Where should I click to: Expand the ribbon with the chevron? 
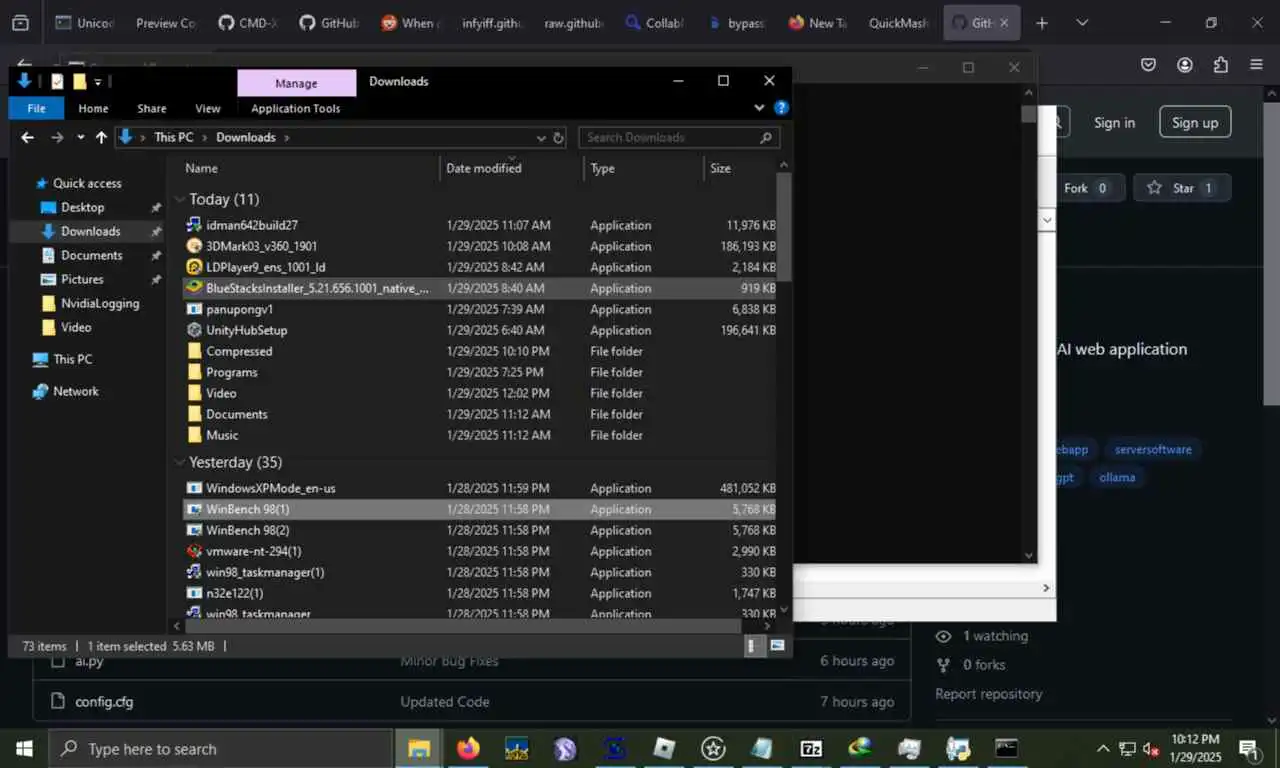(x=760, y=108)
